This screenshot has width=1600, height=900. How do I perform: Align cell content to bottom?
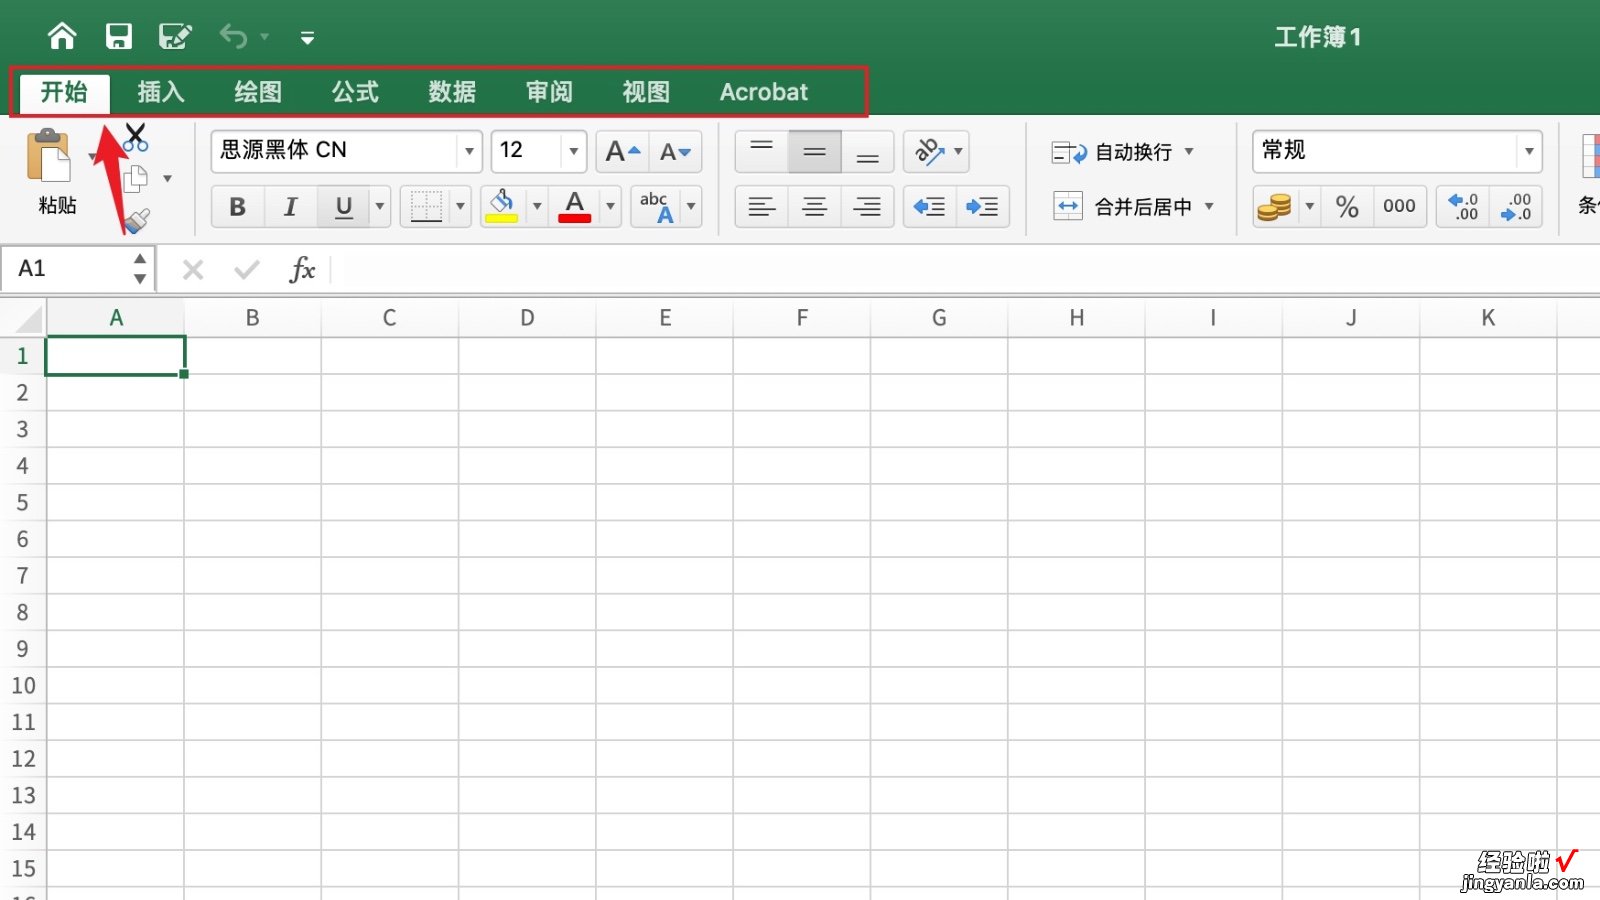[x=868, y=152]
